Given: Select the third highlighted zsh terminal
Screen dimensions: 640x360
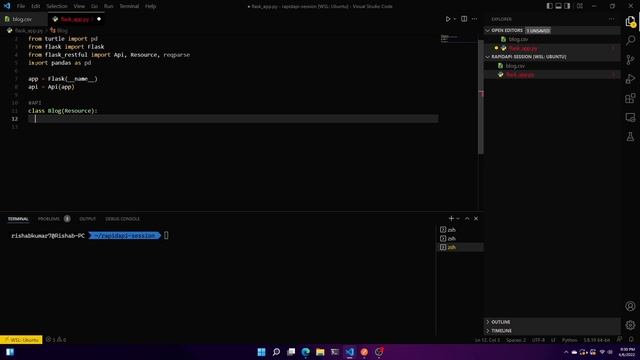Looking at the screenshot, I should point(460,247).
